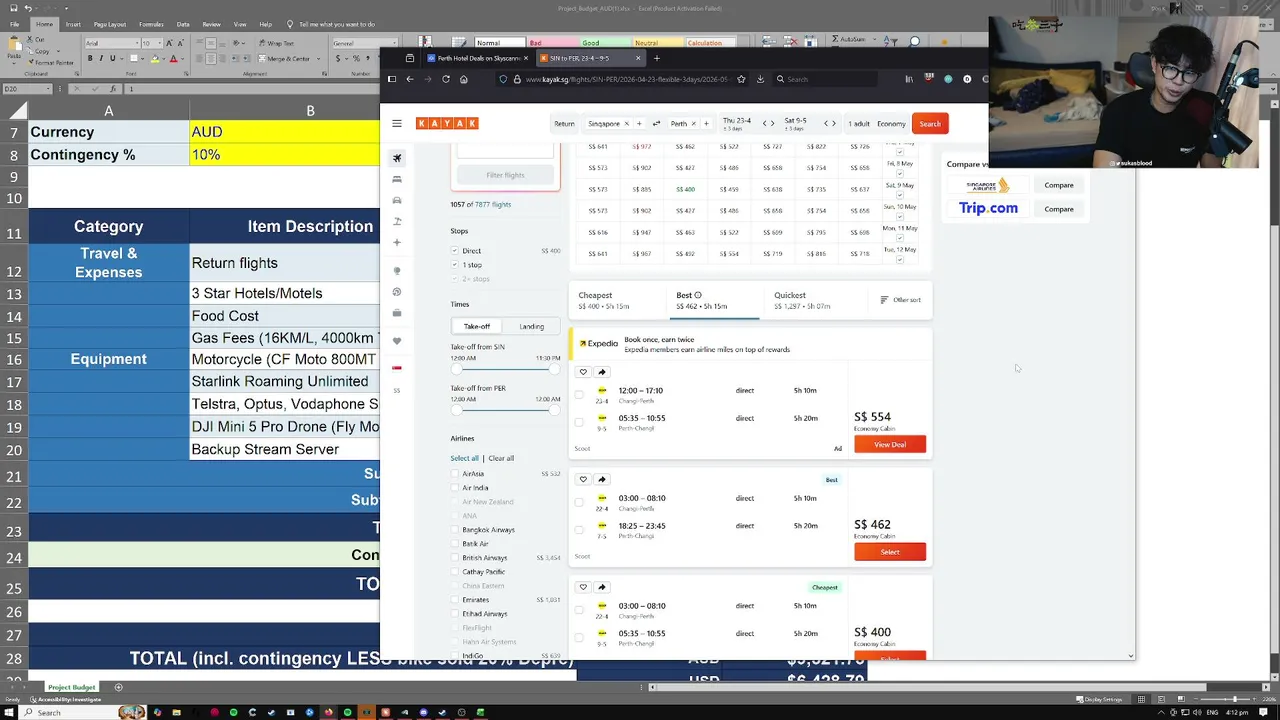This screenshot has height=720, width=1280.
Task: Sort results by Cheapest
Action: click(x=618, y=300)
